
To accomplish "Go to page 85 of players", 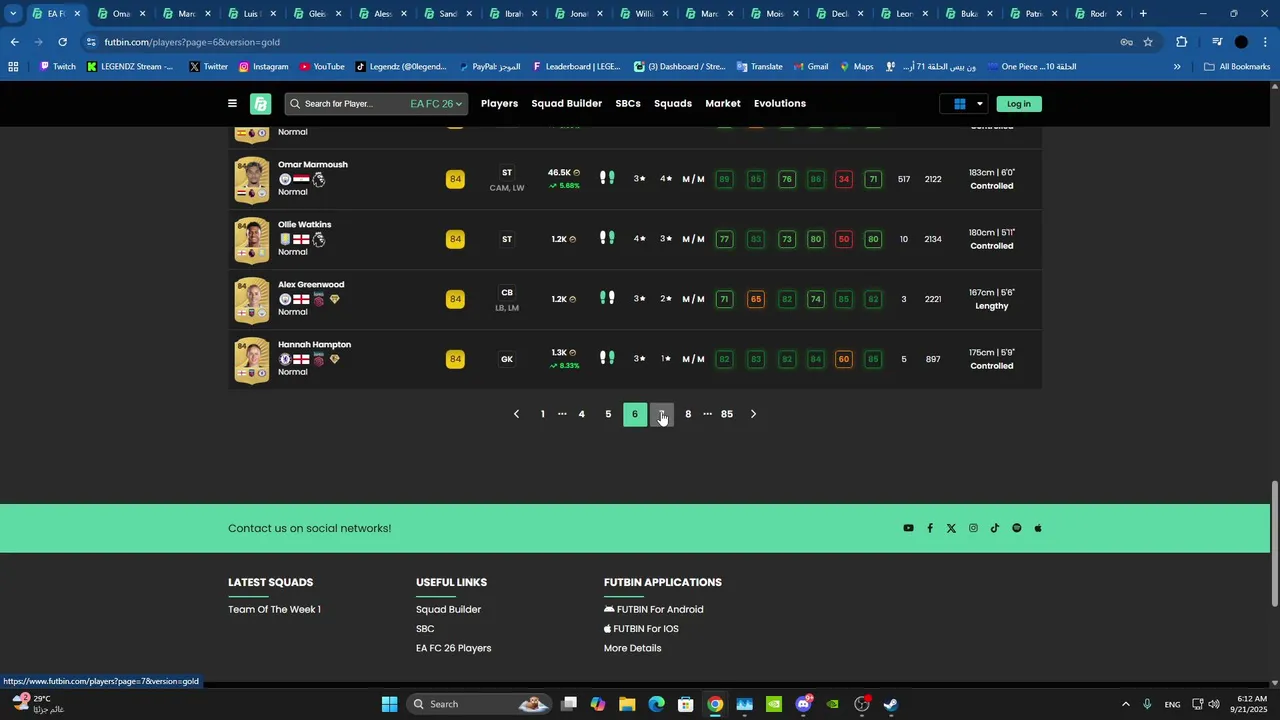I will [x=727, y=414].
